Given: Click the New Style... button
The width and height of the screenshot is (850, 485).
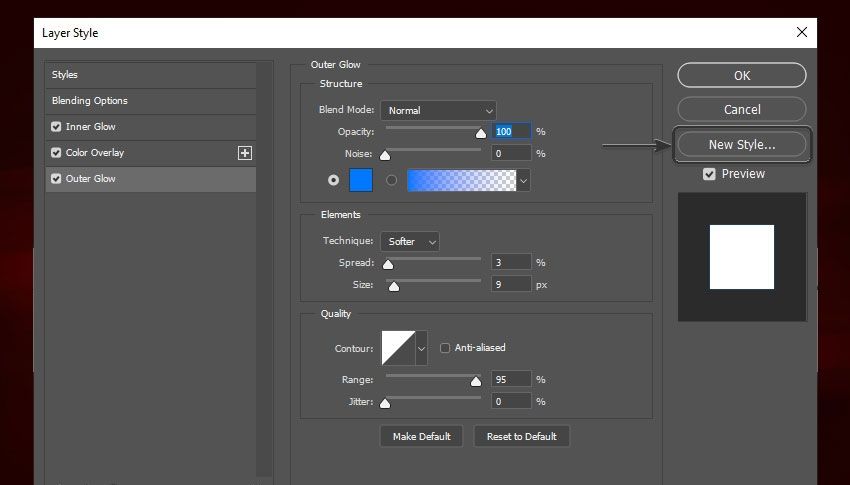Looking at the screenshot, I should click(x=742, y=145).
